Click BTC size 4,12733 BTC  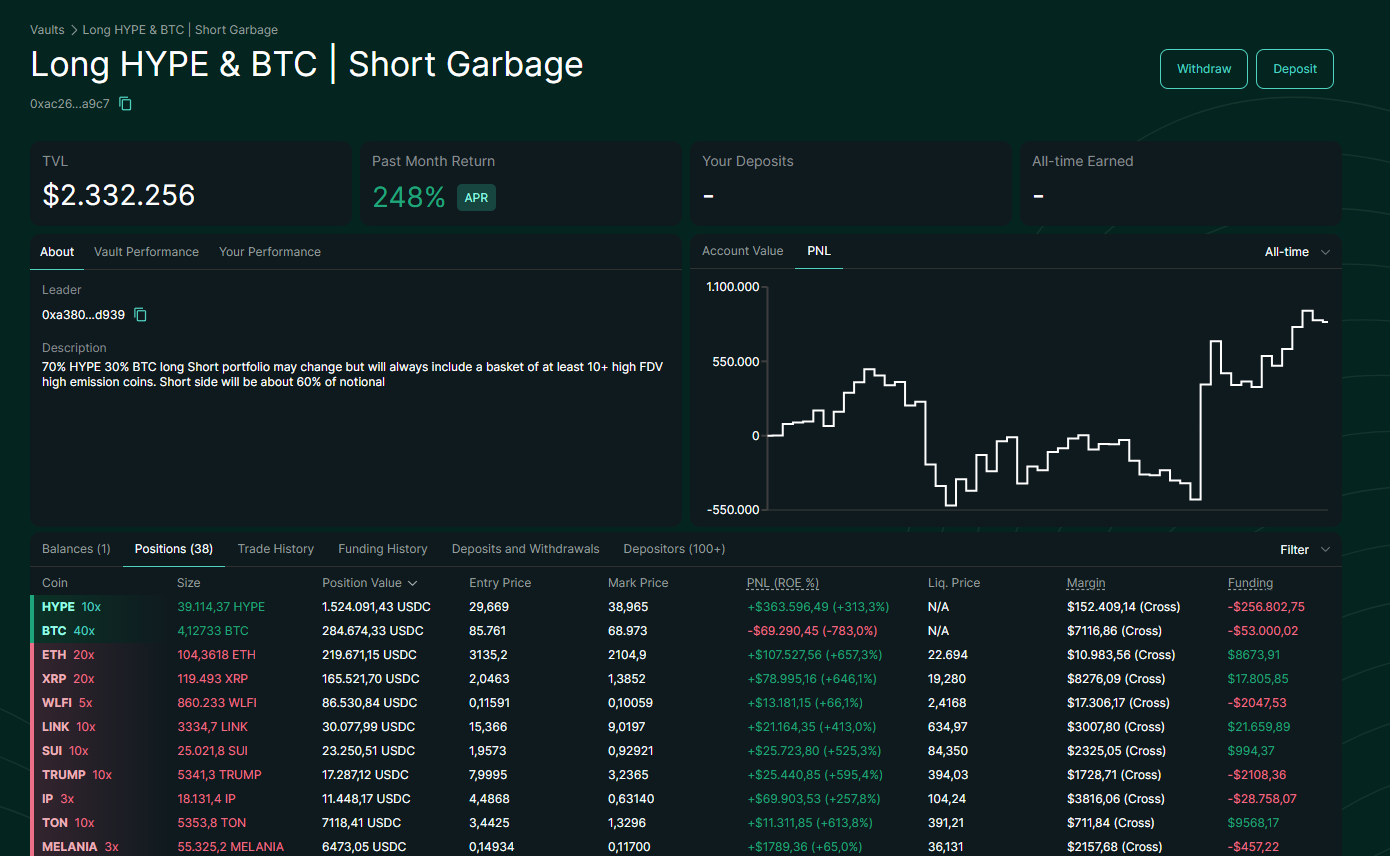(x=213, y=631)
